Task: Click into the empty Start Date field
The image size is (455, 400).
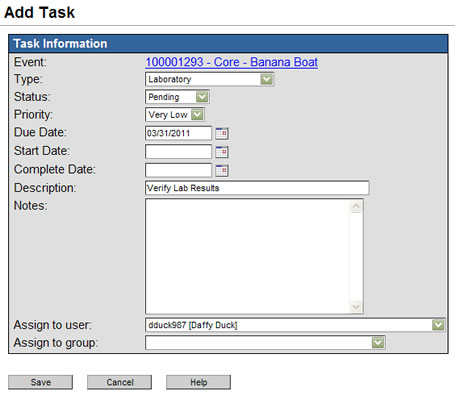Action: click(178, 152)
